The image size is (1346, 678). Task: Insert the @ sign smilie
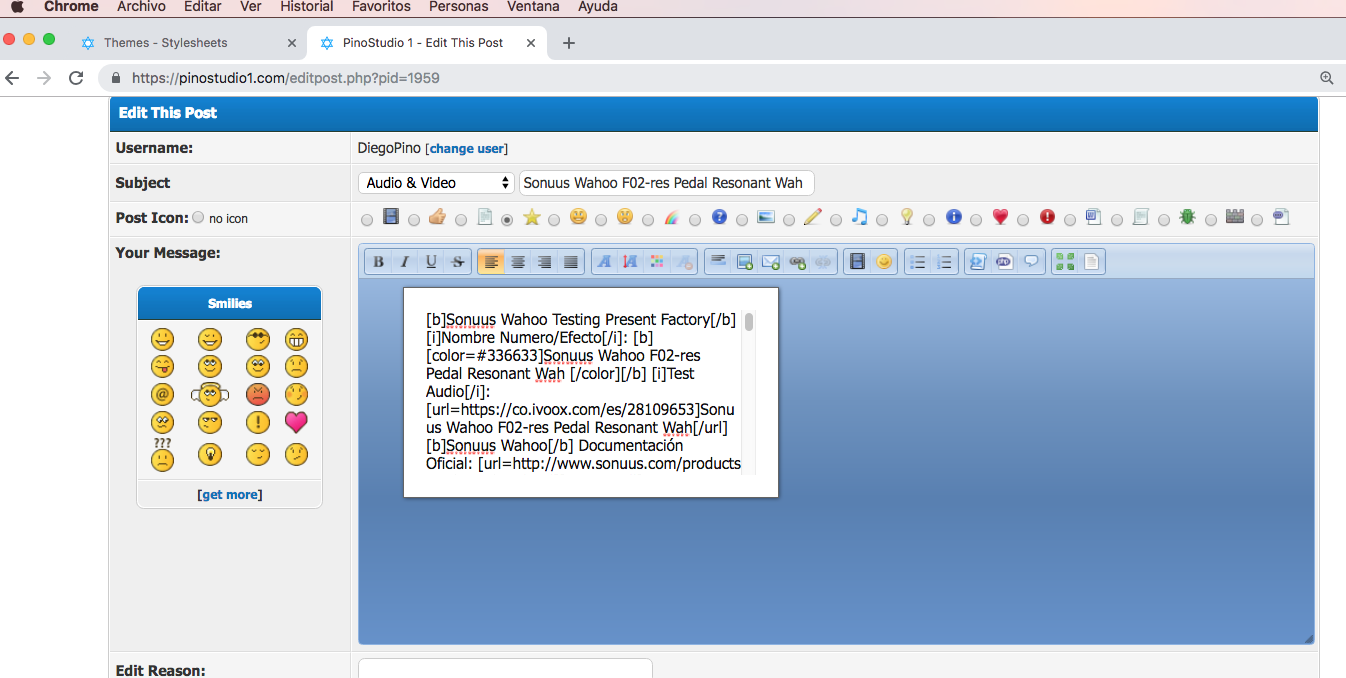(162, 394)
